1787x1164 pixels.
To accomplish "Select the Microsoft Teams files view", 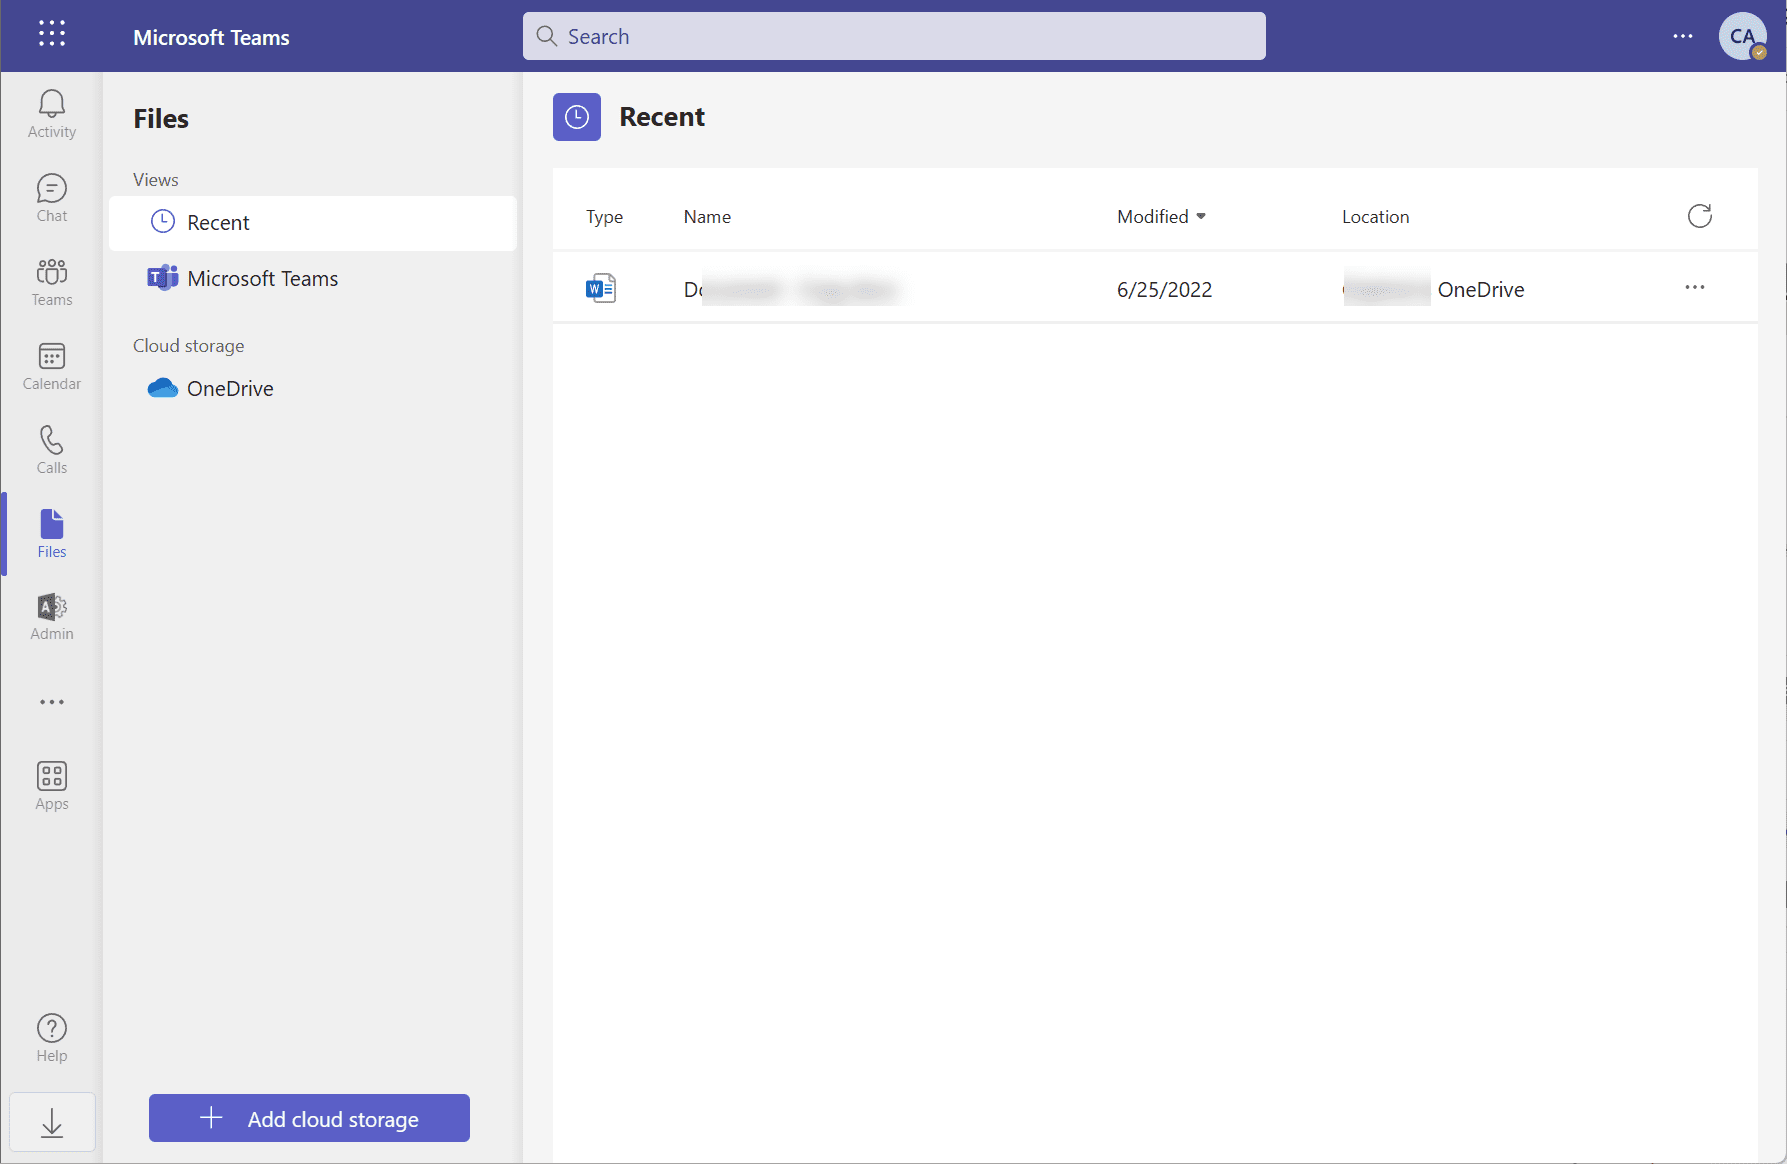I will (x=313, y=278).
